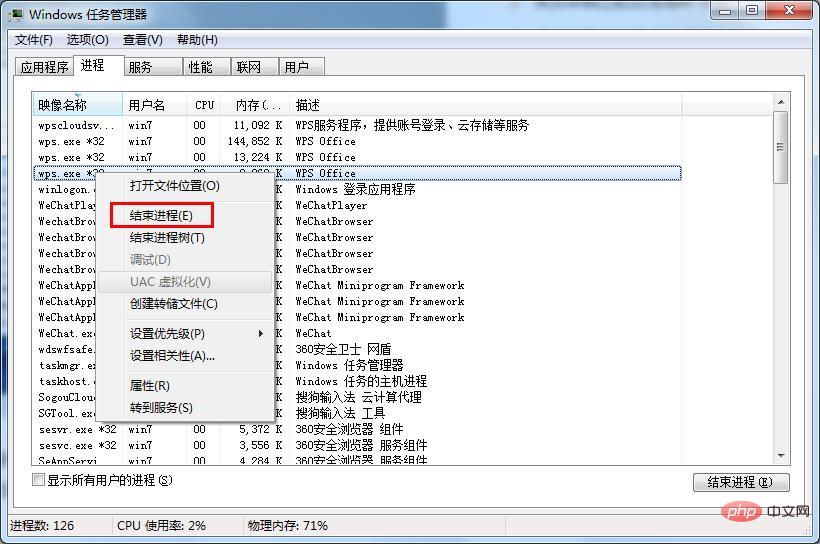Click the 物理内存: 71% status entry
The width and height of the screenshot is (820, 544).
[288, 525]
